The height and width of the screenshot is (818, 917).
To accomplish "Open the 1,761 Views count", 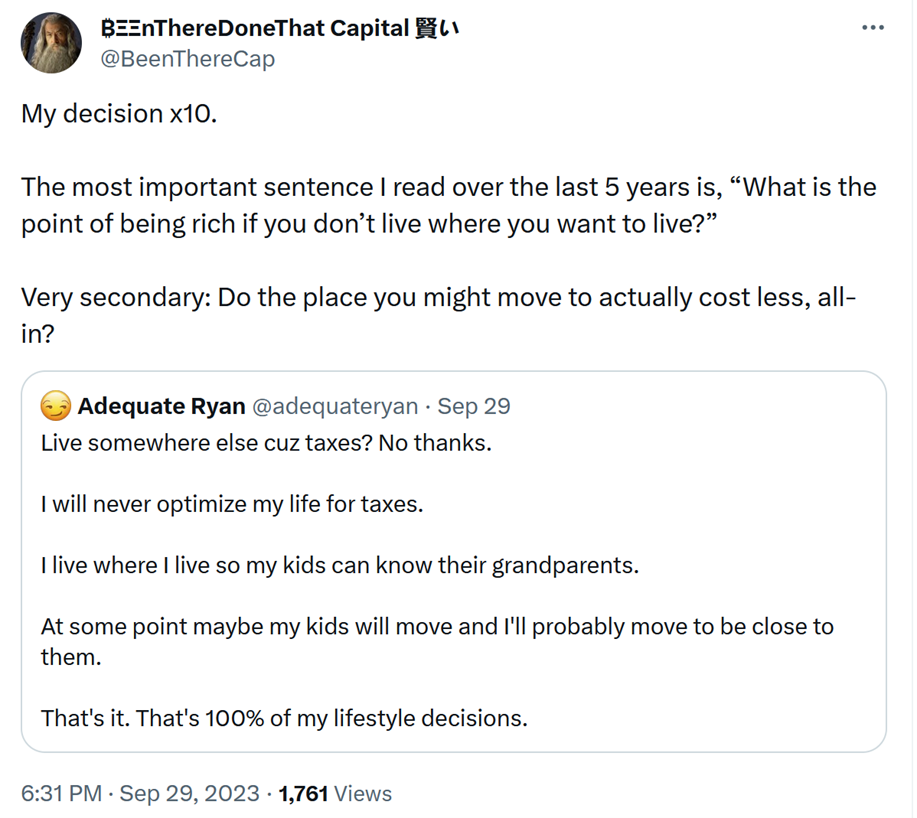I will [335, 793].
